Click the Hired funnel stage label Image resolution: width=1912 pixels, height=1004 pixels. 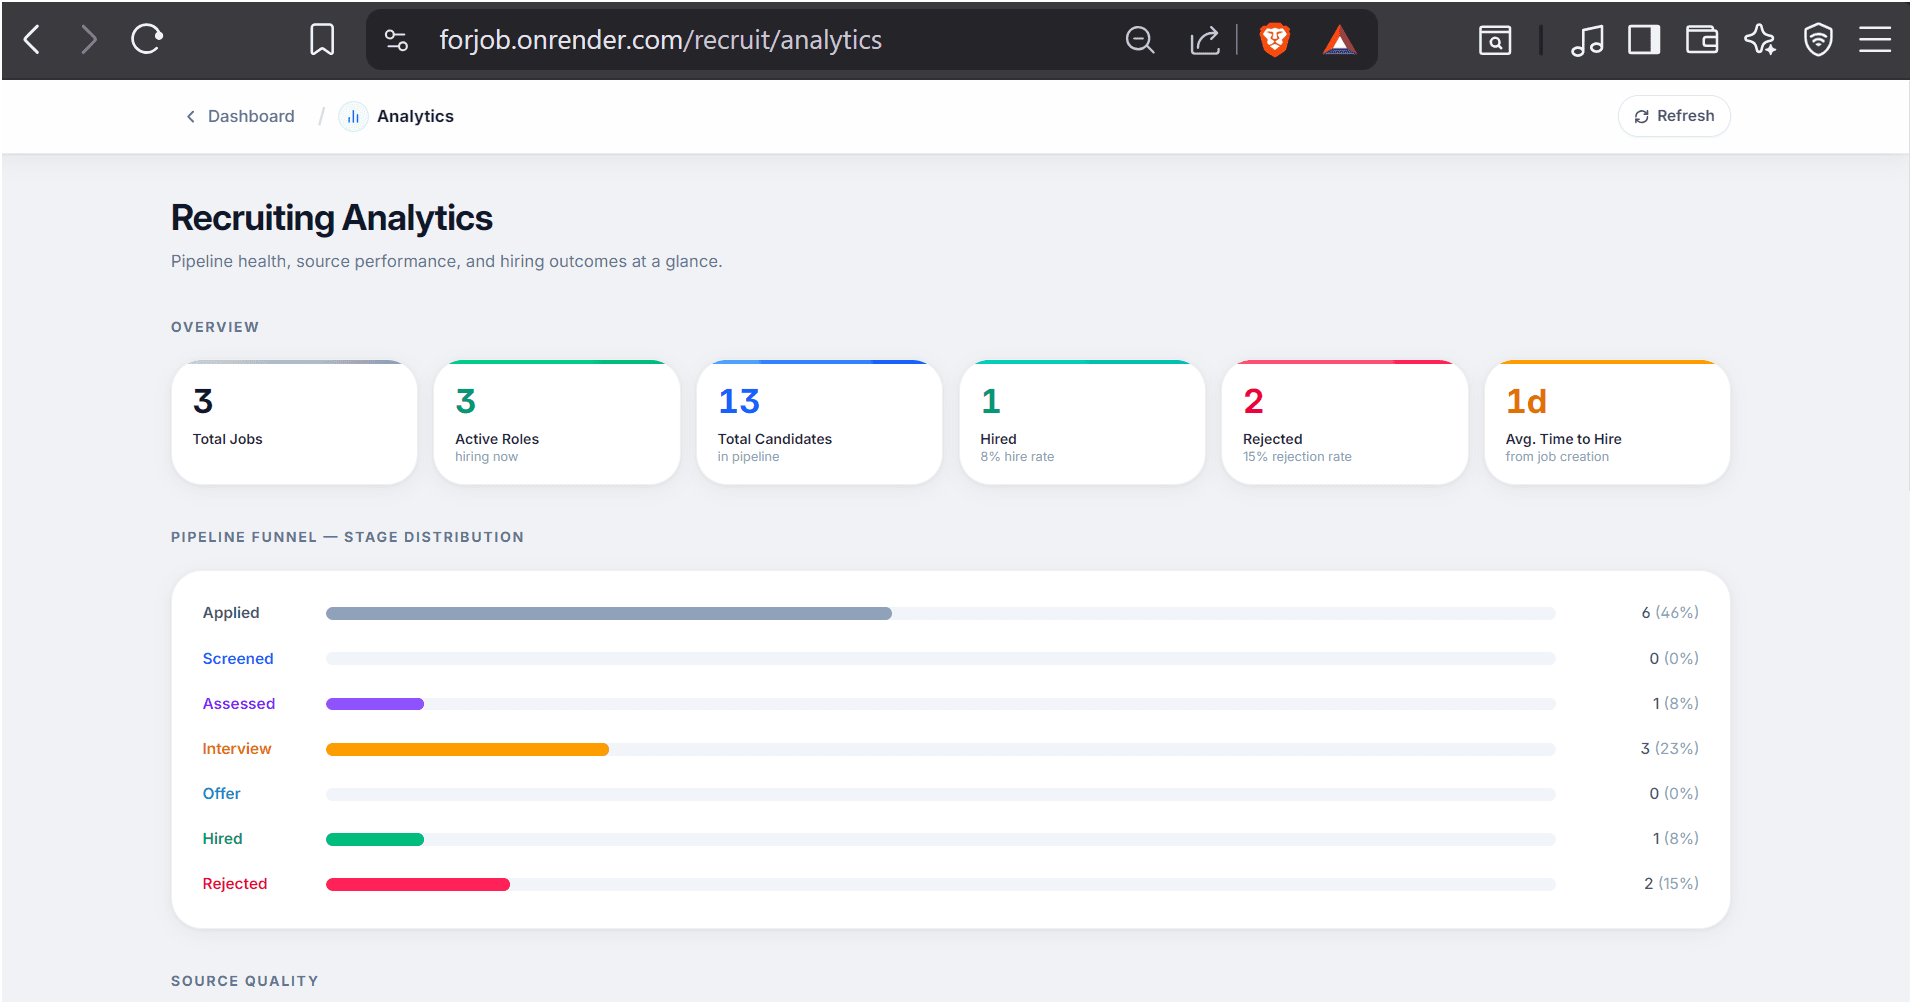(223, 839)
